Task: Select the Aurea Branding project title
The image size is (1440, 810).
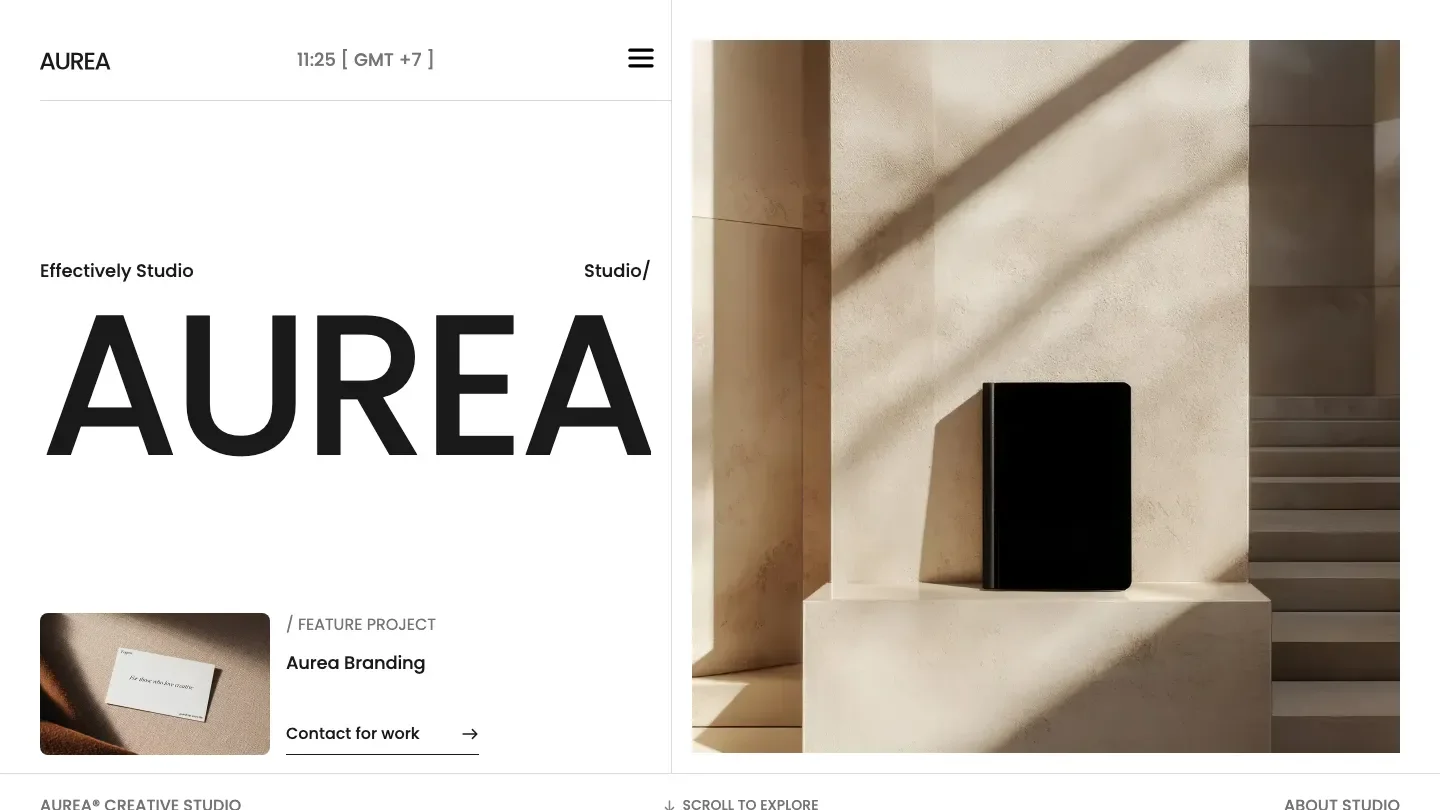Action: pos(355,663)
